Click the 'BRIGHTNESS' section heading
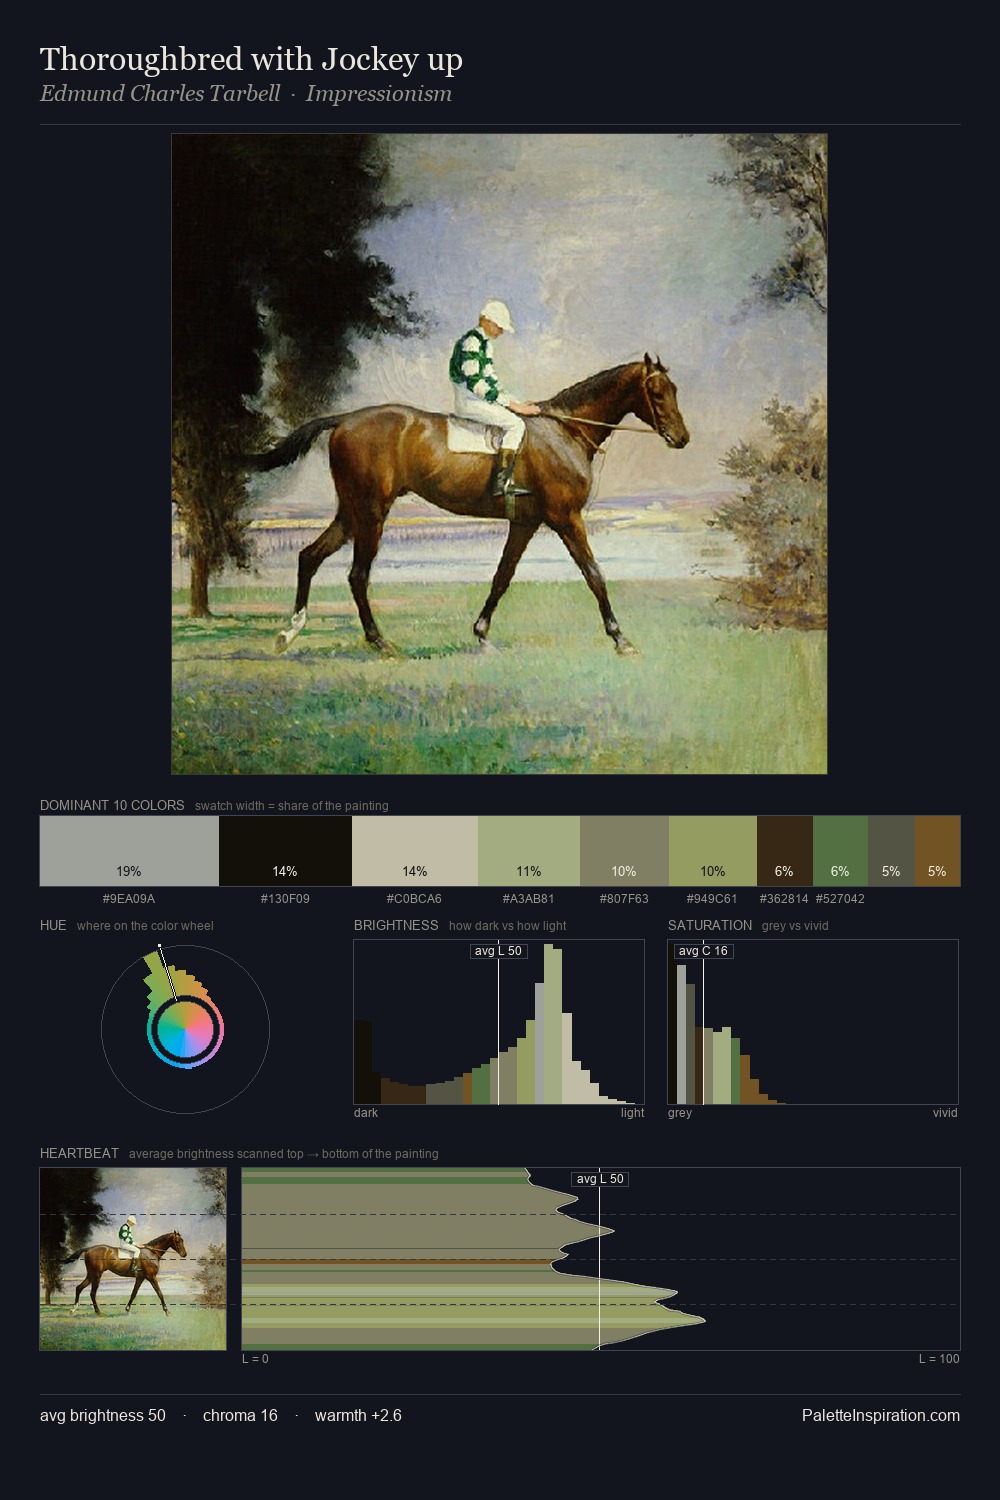The height and width of the screenshot is (1500, 1000). [x=396, y=925]
